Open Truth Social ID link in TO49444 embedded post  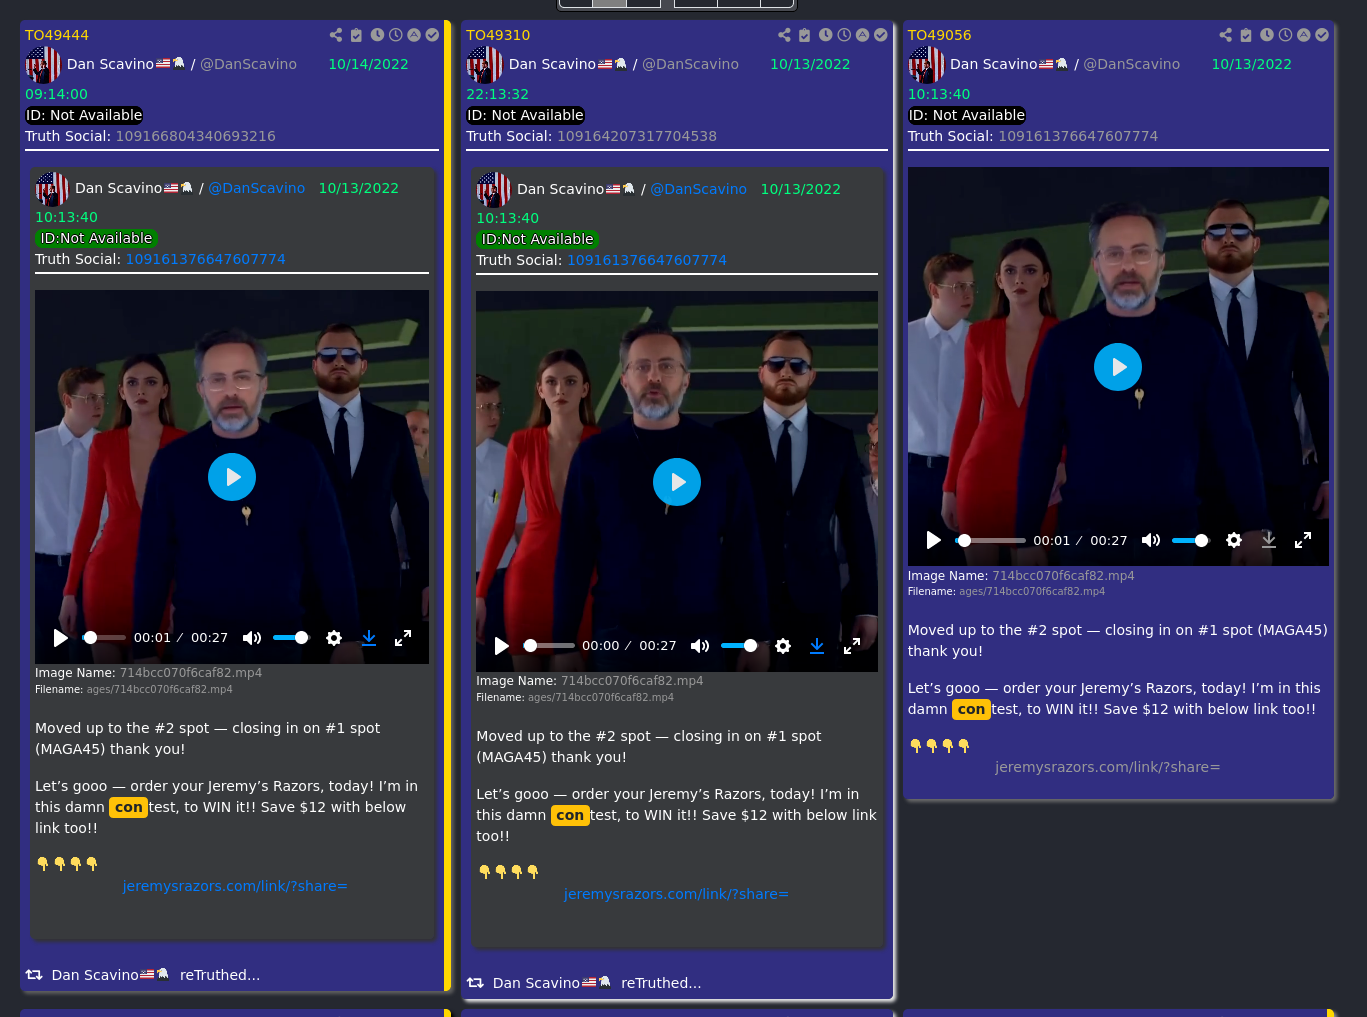(206, 259)
